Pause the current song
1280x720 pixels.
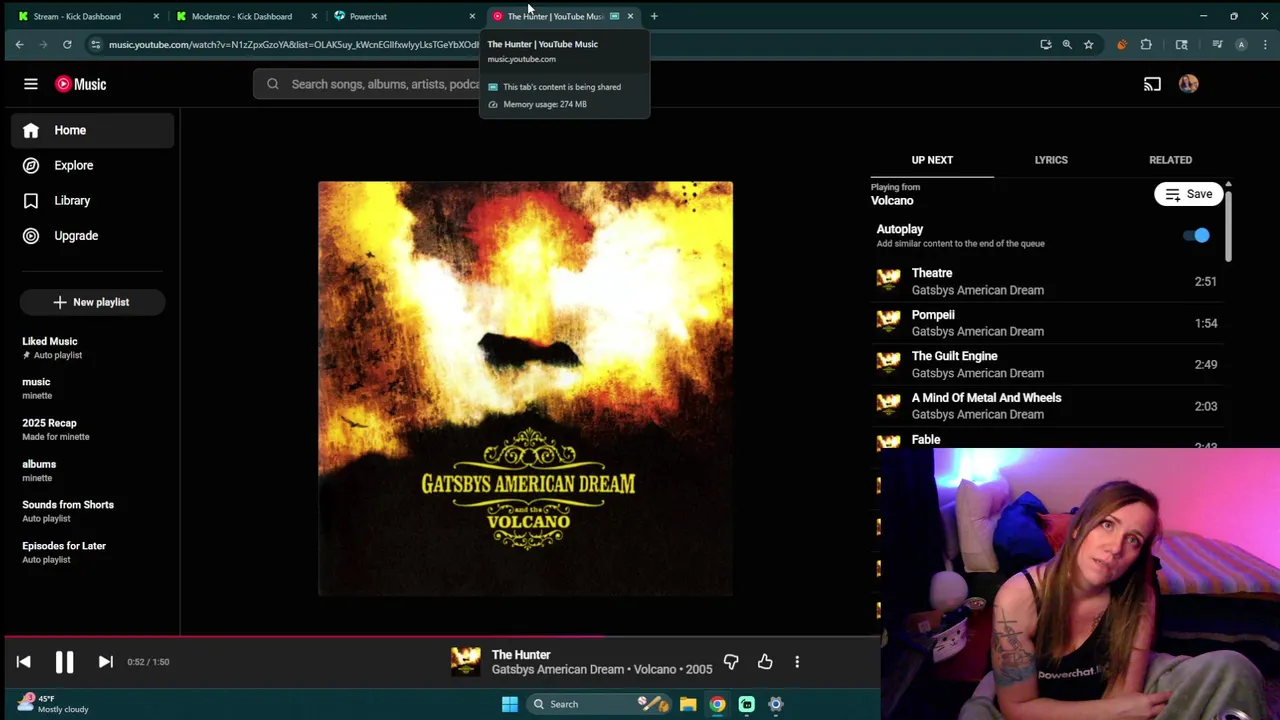point(64,662)
